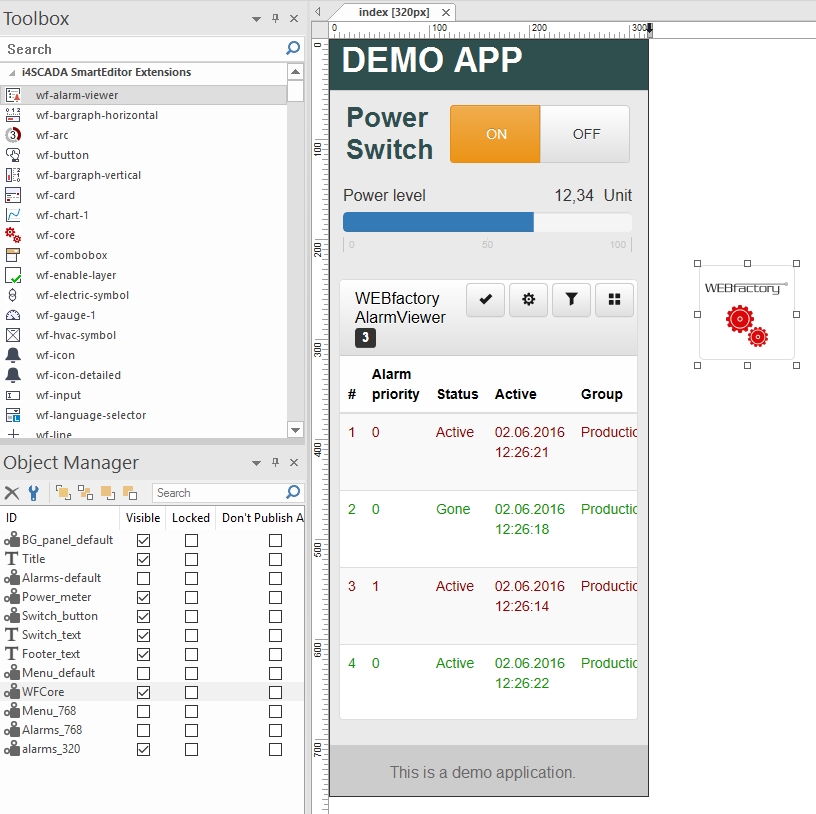816x814 pixels.
Task: Click the Don't Publish column header
Action: (260, 518)
